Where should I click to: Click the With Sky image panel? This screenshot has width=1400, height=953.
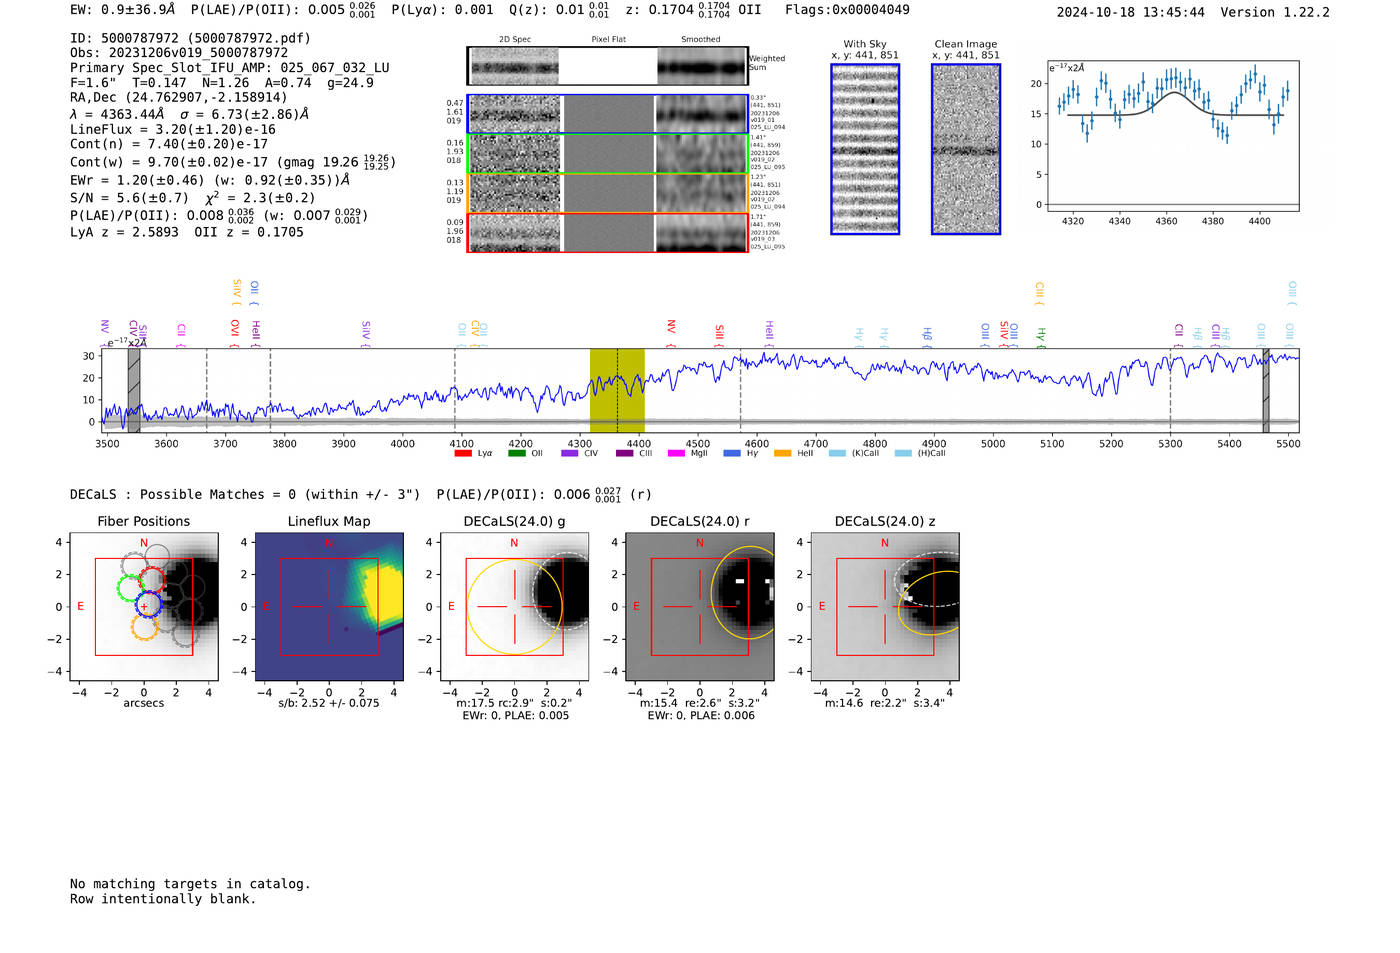pos(865,149)
